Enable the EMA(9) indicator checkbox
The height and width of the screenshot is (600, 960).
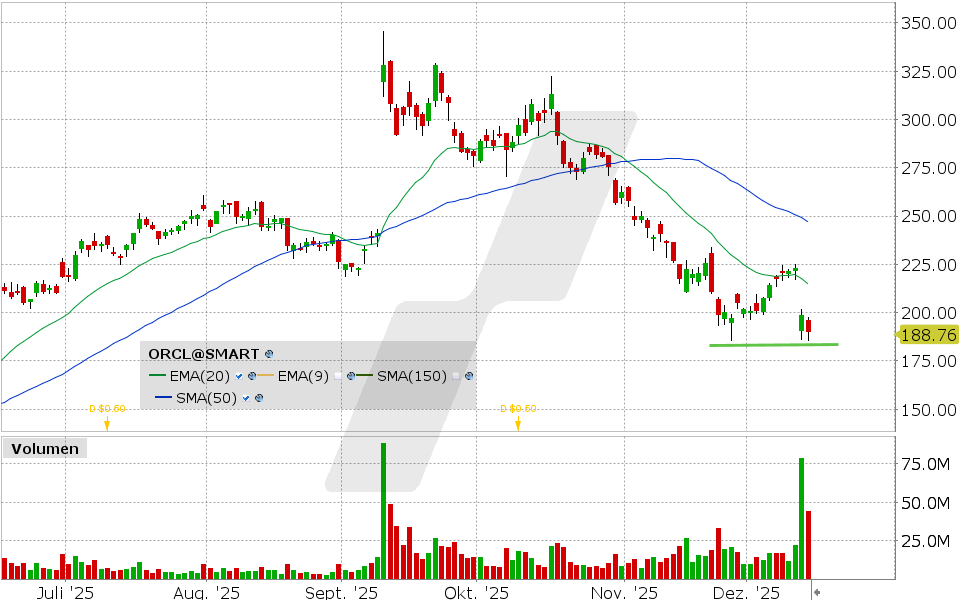(337, 375)
